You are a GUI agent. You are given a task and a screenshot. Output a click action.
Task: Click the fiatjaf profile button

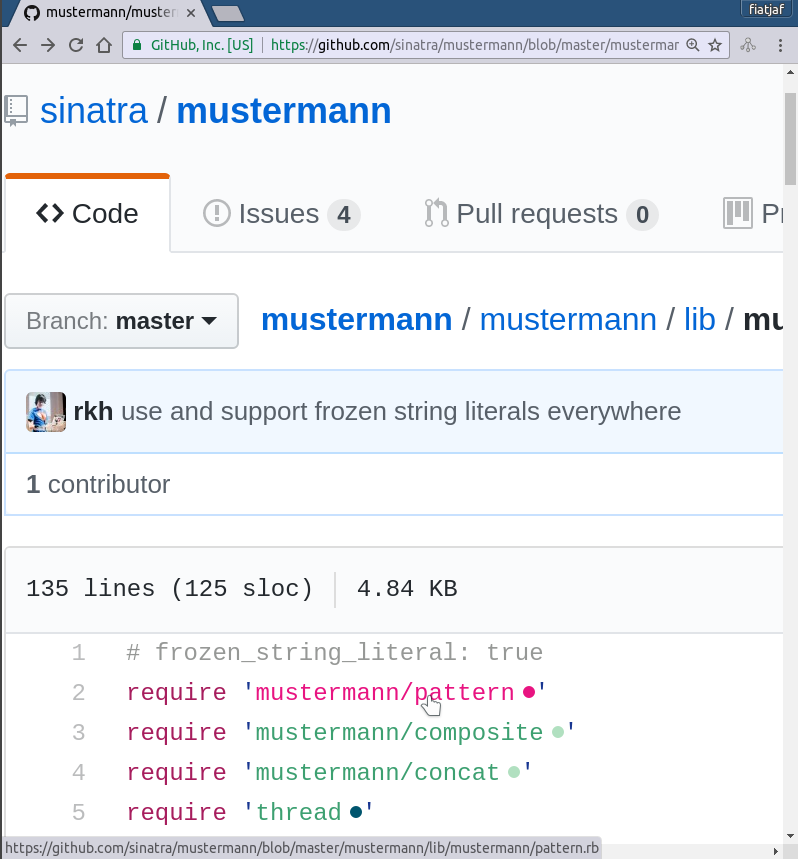tap(766, 9)
